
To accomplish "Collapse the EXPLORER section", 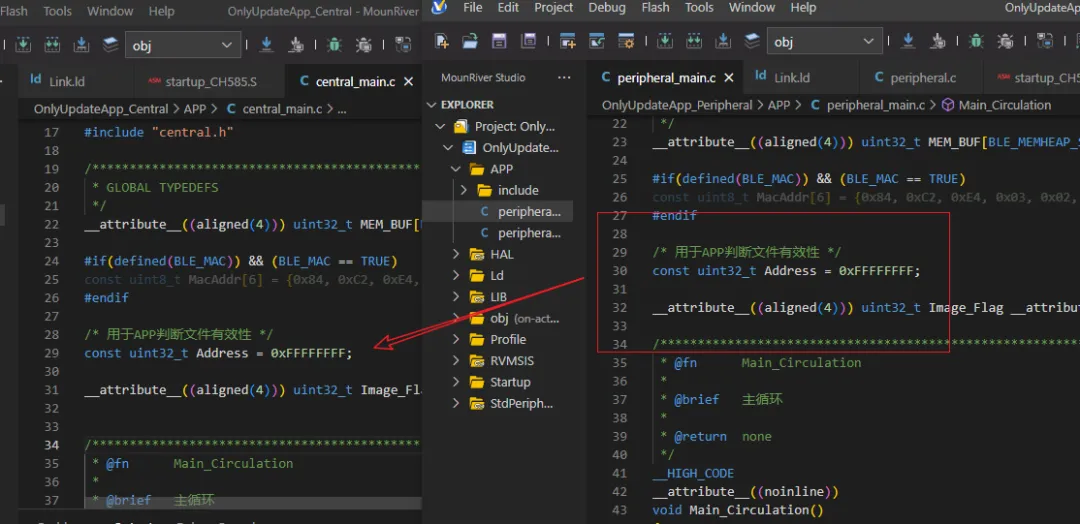I will point(433,105).
